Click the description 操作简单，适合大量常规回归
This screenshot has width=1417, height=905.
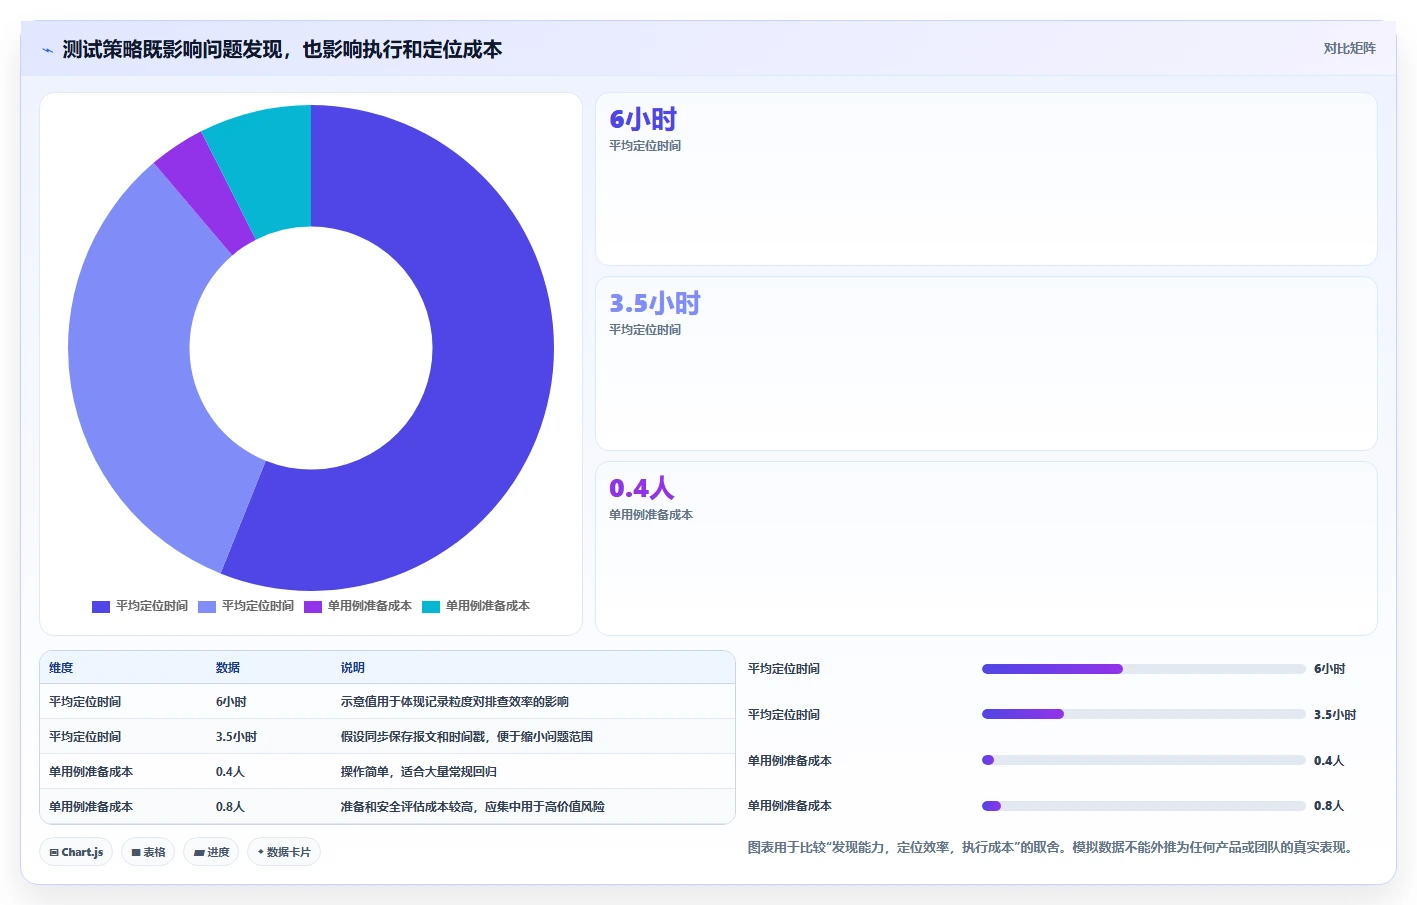click(419, 772)
